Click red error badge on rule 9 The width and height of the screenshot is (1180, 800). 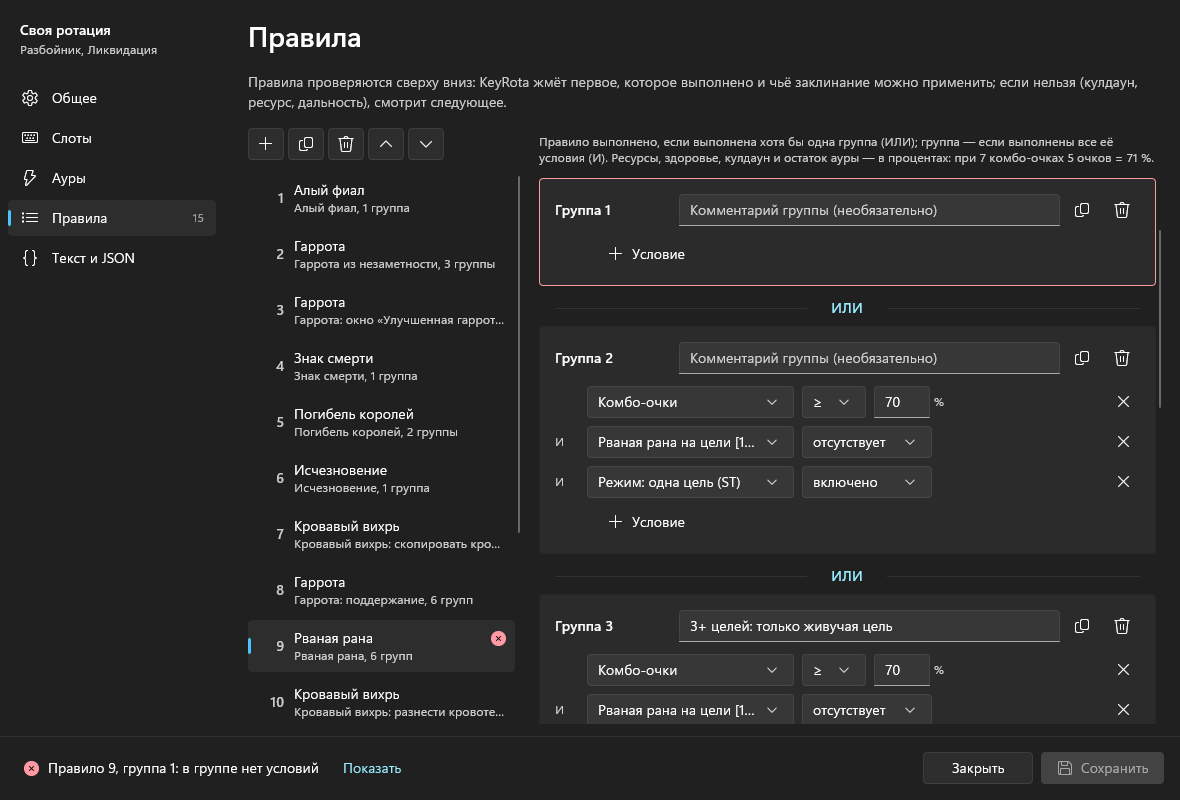(x=498, y=638)
